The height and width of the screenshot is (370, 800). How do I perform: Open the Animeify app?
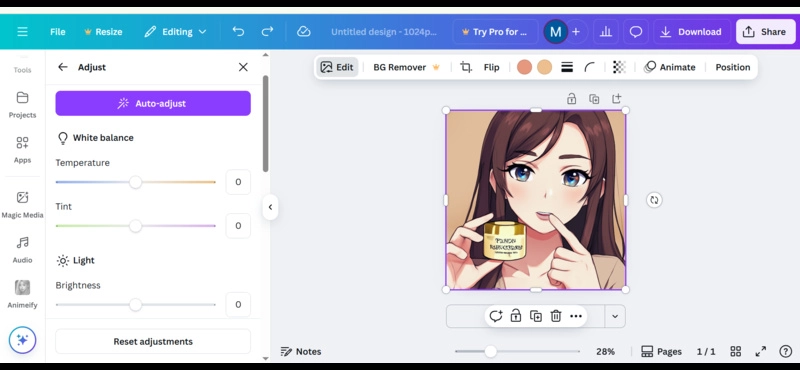point(22,294)
